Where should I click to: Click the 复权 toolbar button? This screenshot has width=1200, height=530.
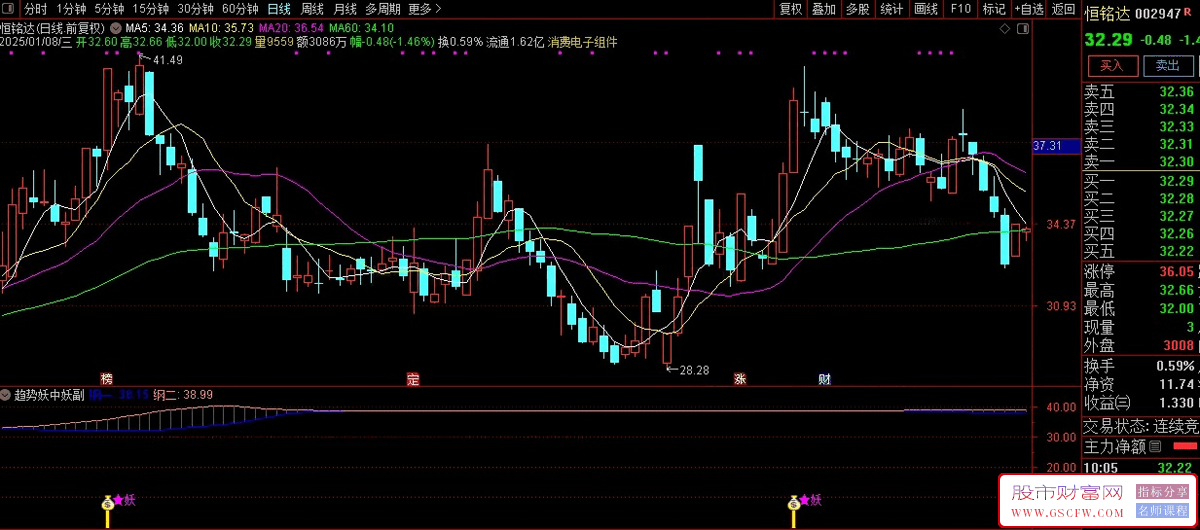(x=790, y=9)
